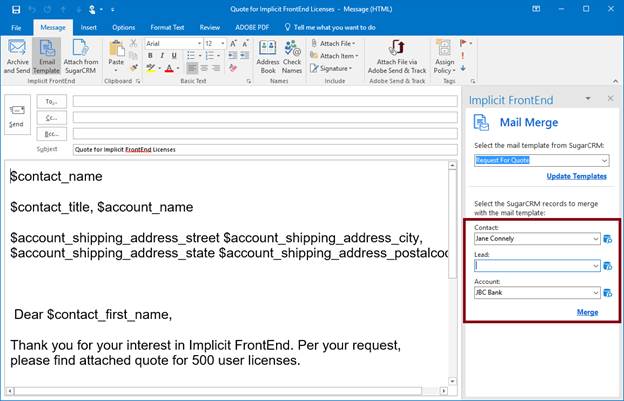This screenshot has height=401, width=624.
Task: Open the Contact dropdown showing Jane Connely
Action: [596, 239]
